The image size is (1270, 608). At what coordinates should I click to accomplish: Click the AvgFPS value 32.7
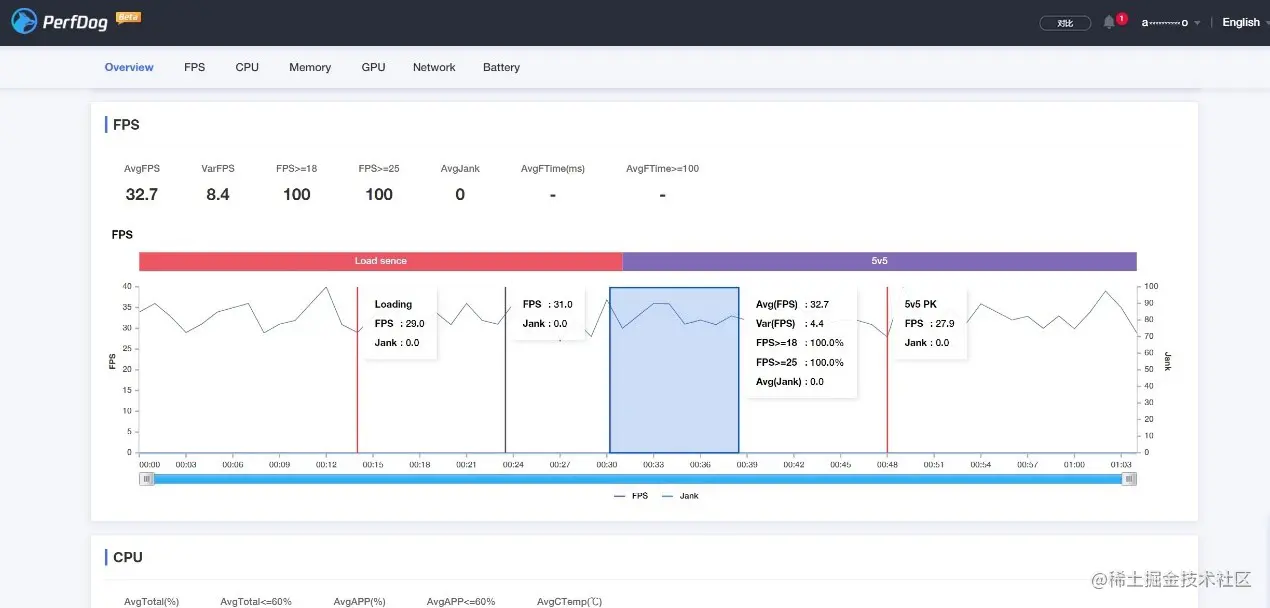point(142,194)
